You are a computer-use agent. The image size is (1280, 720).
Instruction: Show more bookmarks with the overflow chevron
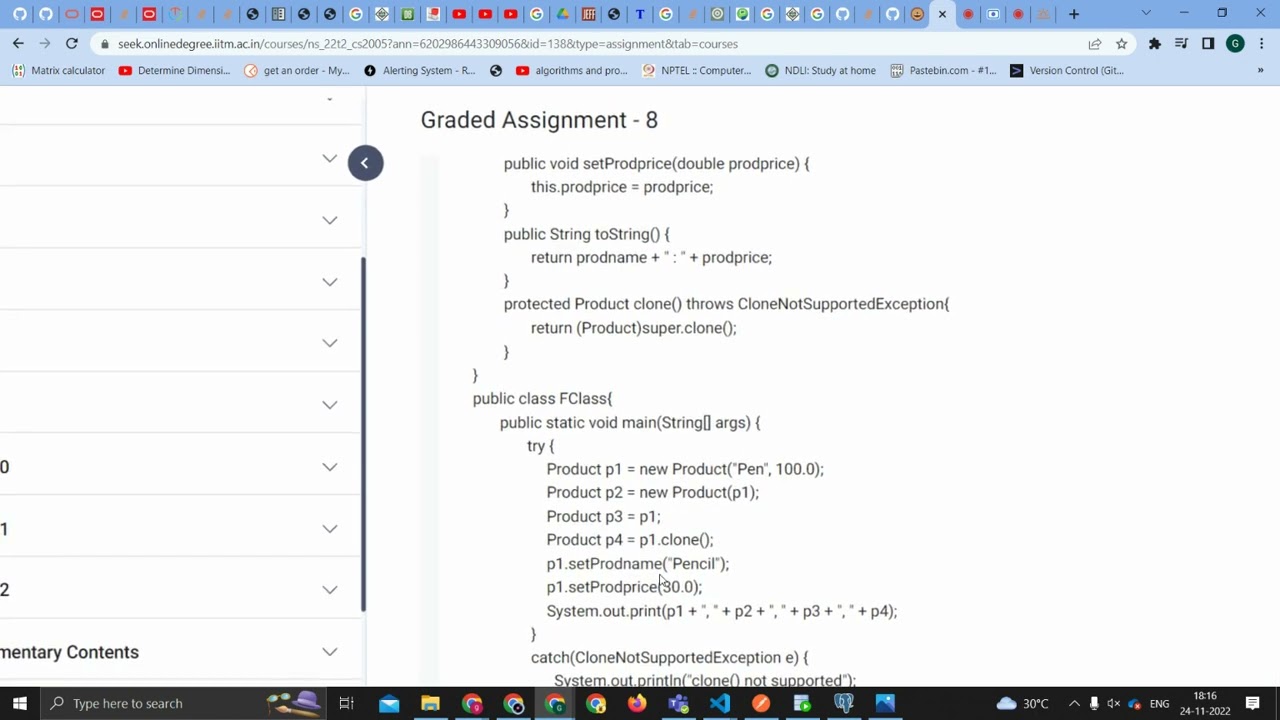click(x=1260, y=70)
